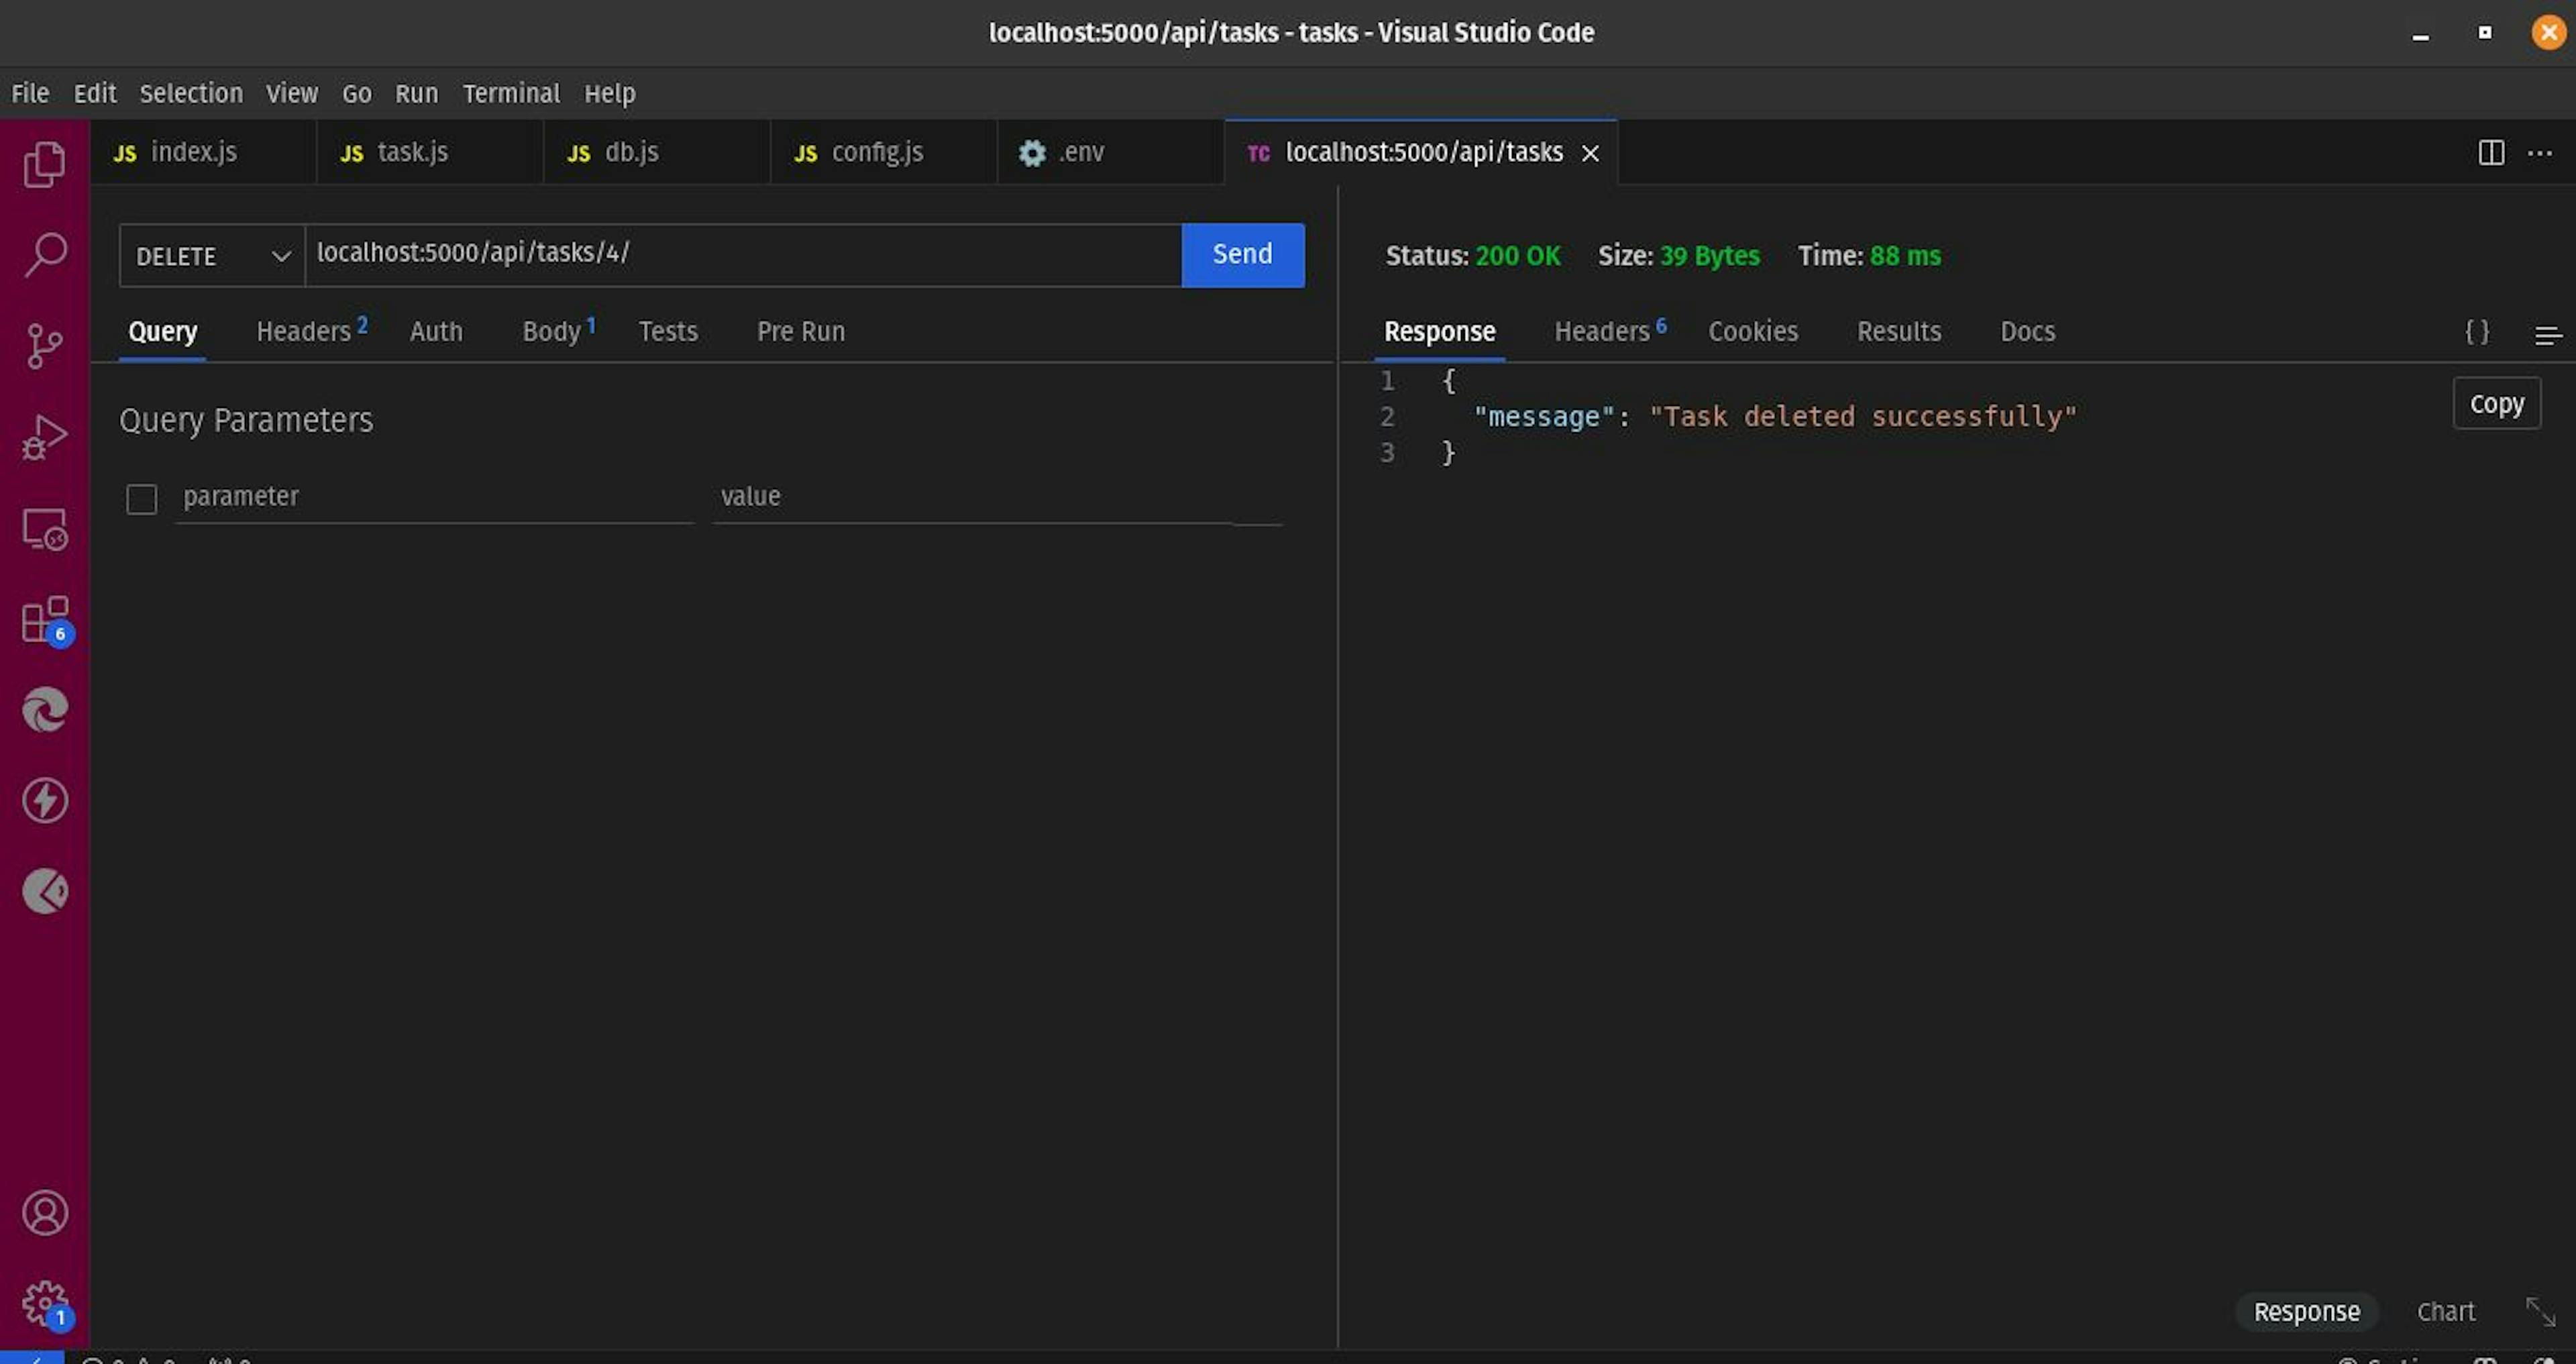Open Extensions view with badge
Screen dimensions: 2576x1364
click(44, 620)
